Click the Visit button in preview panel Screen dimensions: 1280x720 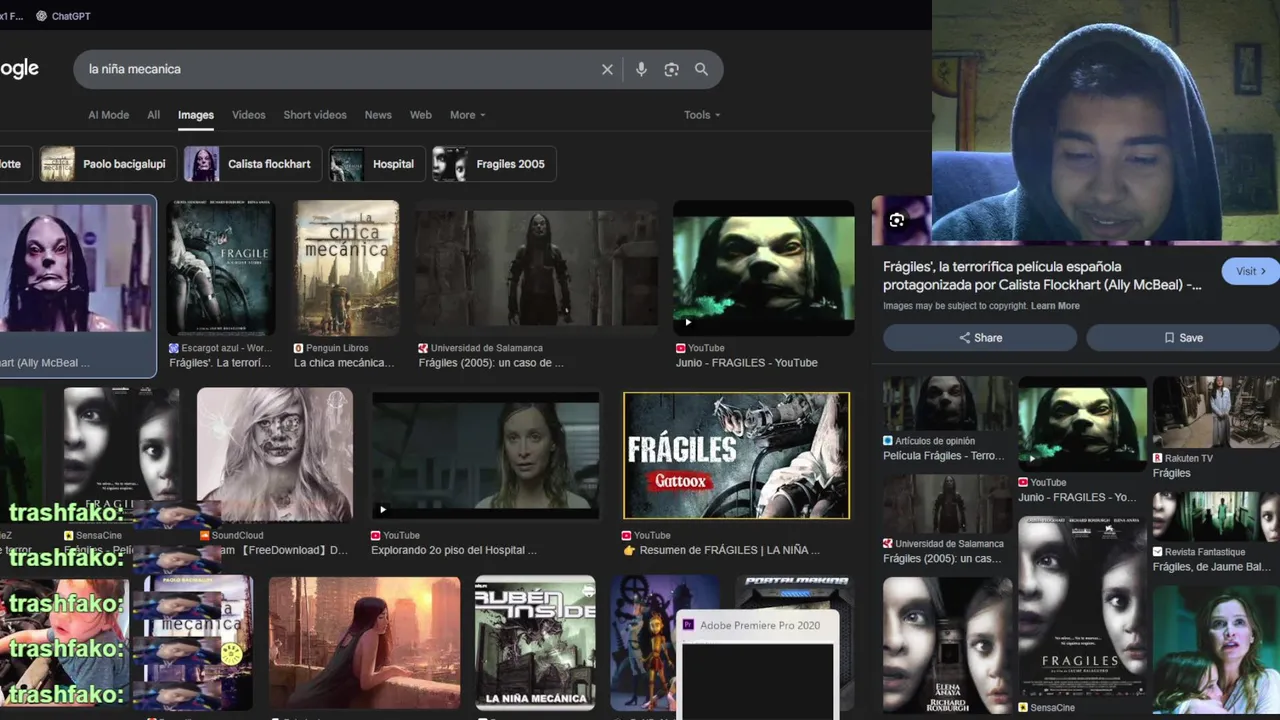tap(1250, 271)
